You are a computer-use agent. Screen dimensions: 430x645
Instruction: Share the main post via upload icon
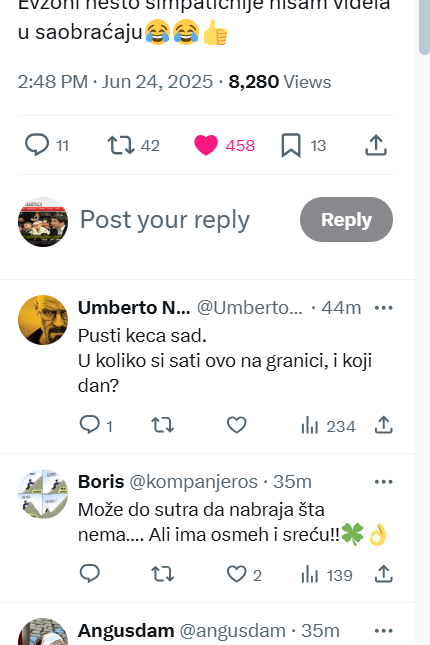coord(376,145)
